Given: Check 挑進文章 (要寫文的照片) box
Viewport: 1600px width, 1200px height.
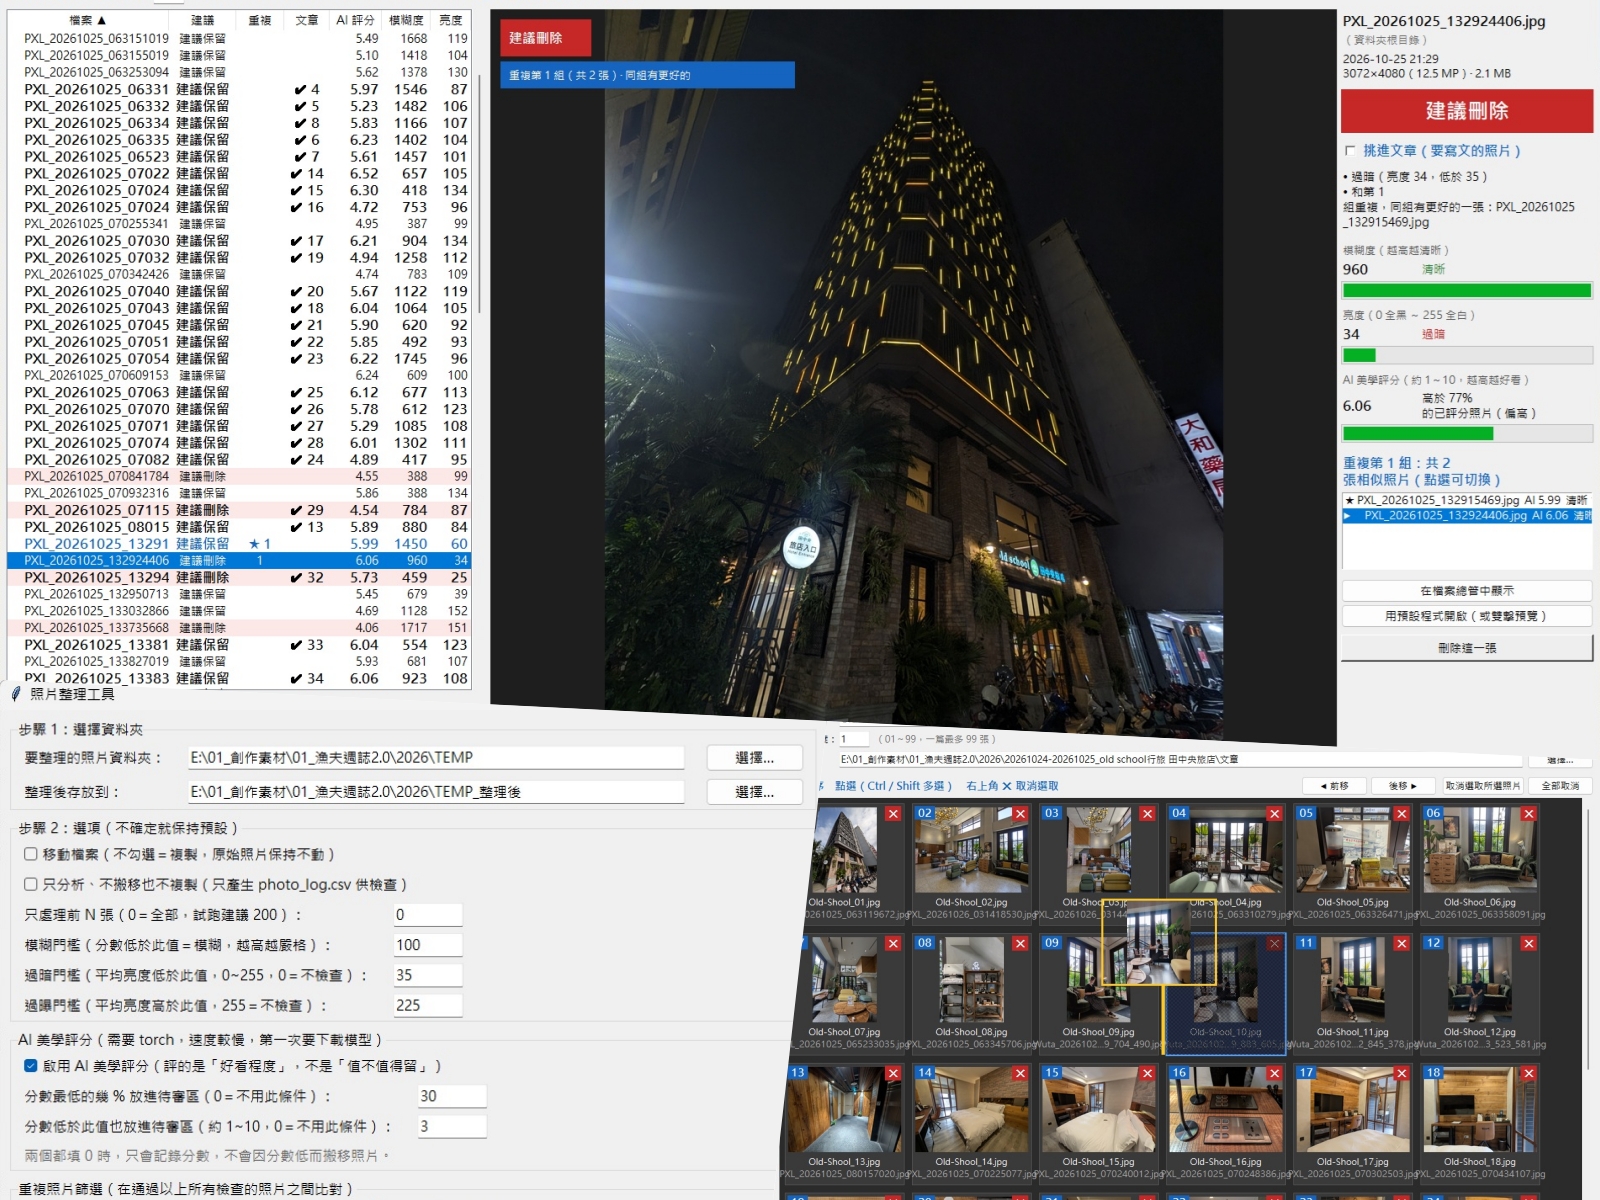Looking at the screenshot, I should (1350, 151).
